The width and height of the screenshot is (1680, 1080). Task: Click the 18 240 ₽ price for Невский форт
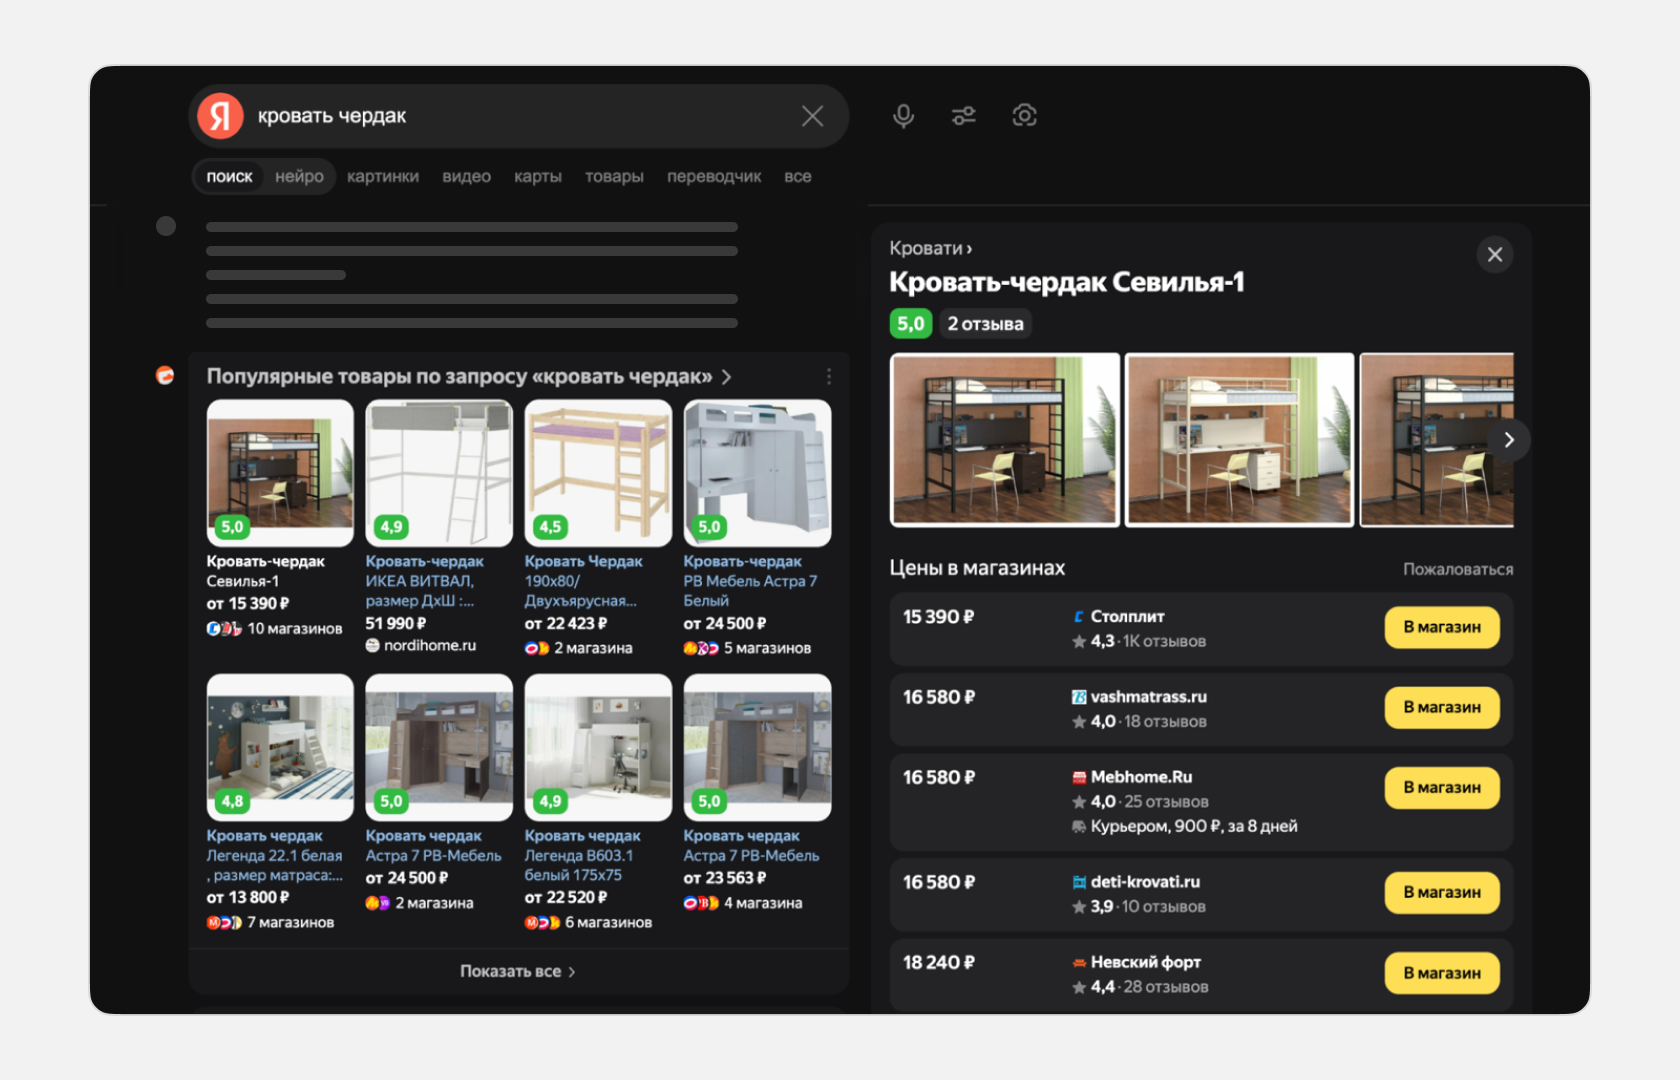click(939, 962)
